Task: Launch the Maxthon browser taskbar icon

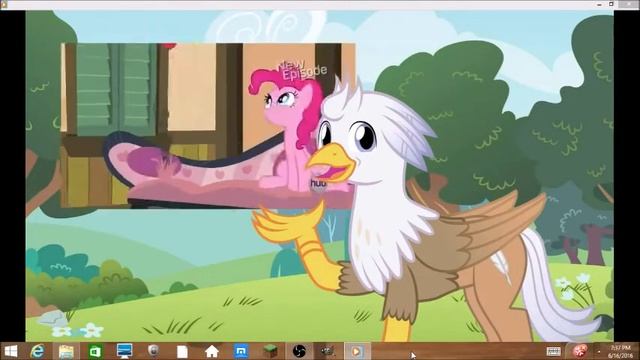Action: [x=241, y=351]
